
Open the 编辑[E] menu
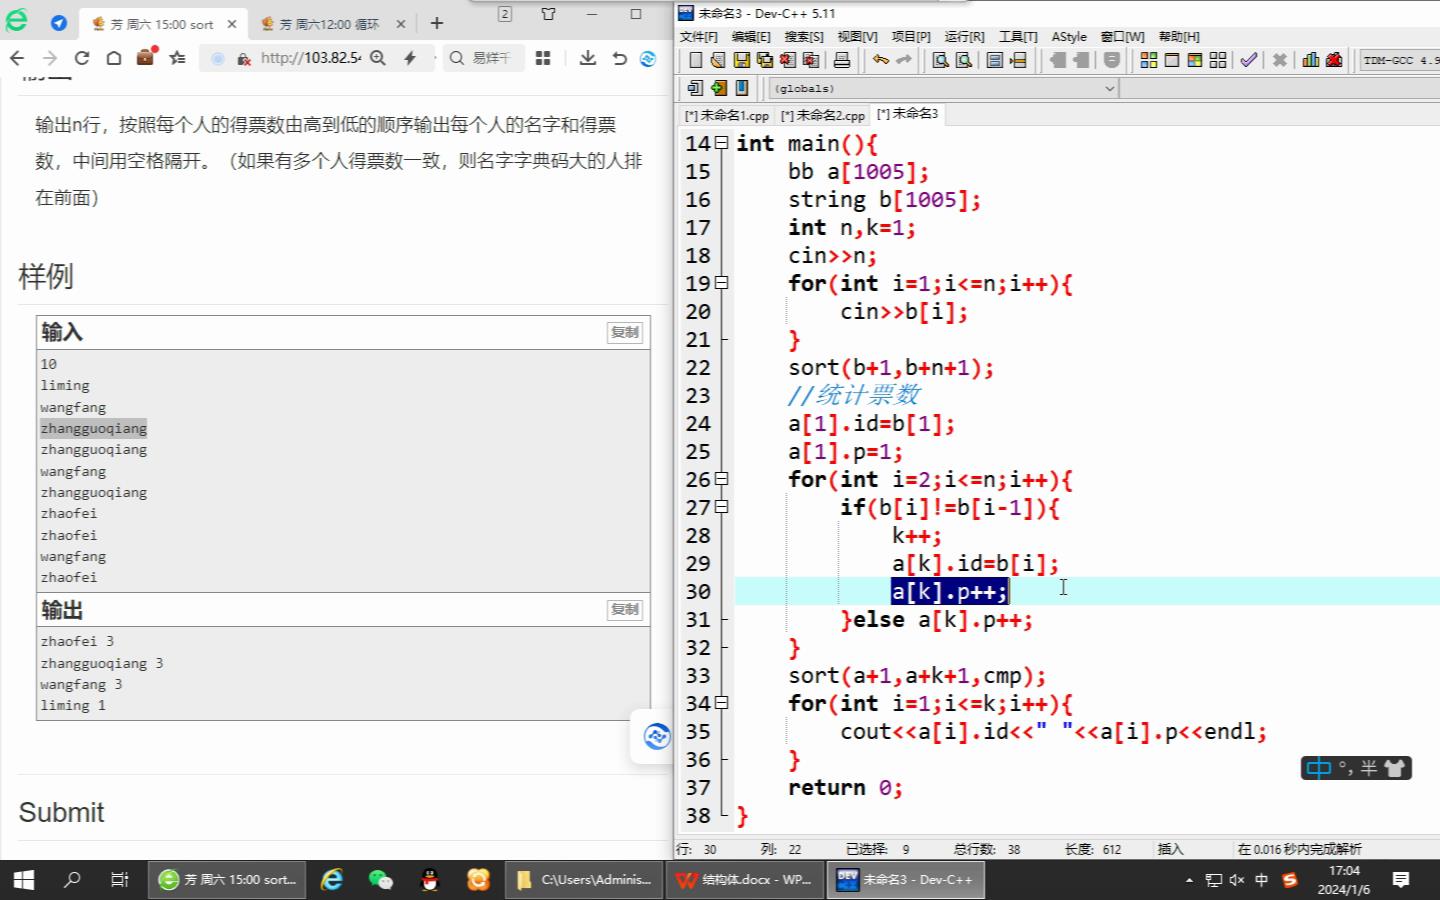click(x=751, y=36)
